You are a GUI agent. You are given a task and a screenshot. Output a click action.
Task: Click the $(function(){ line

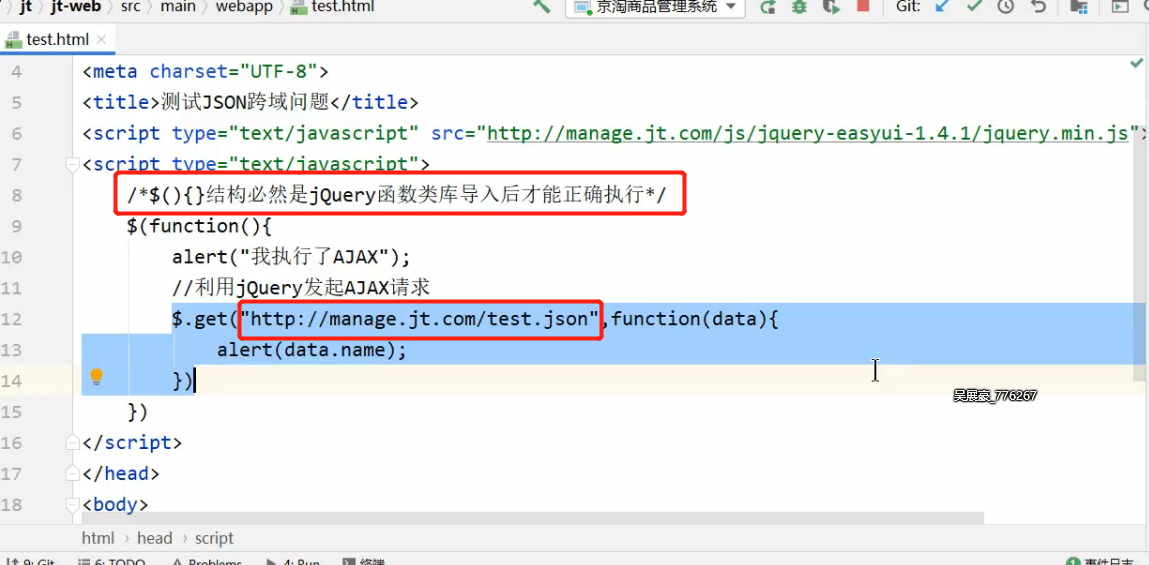pos(199,226)
